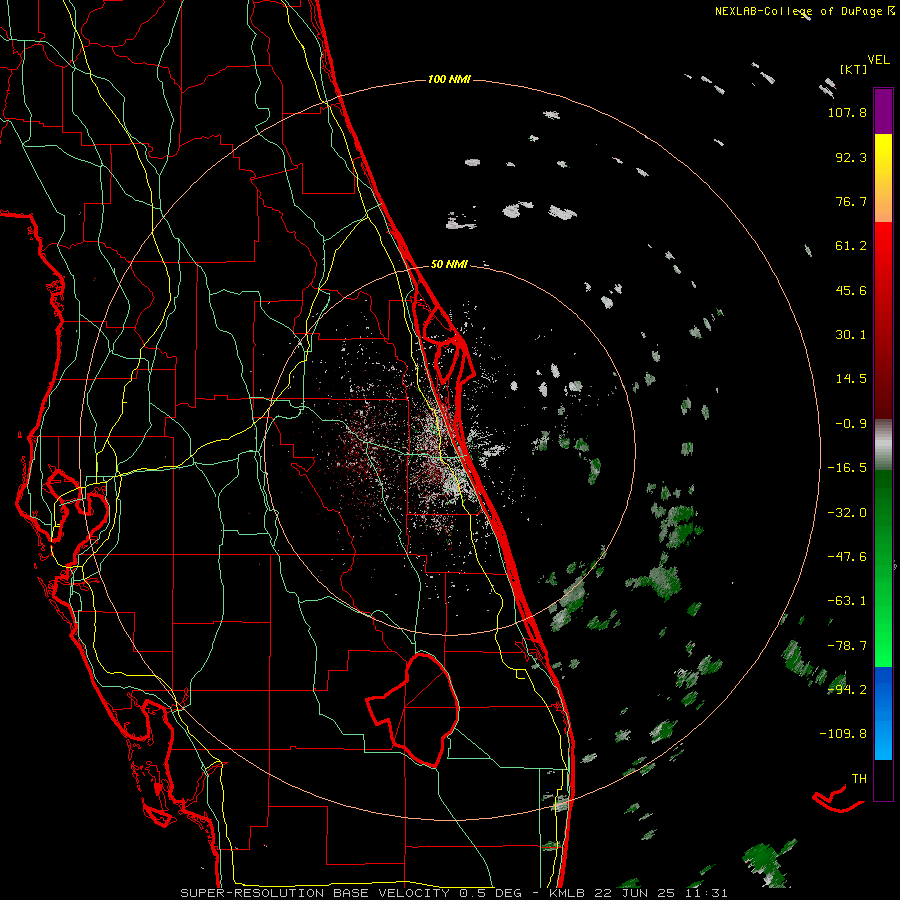Click the 100 NMI range ring label
900x900 pixels.
point(449,79)
